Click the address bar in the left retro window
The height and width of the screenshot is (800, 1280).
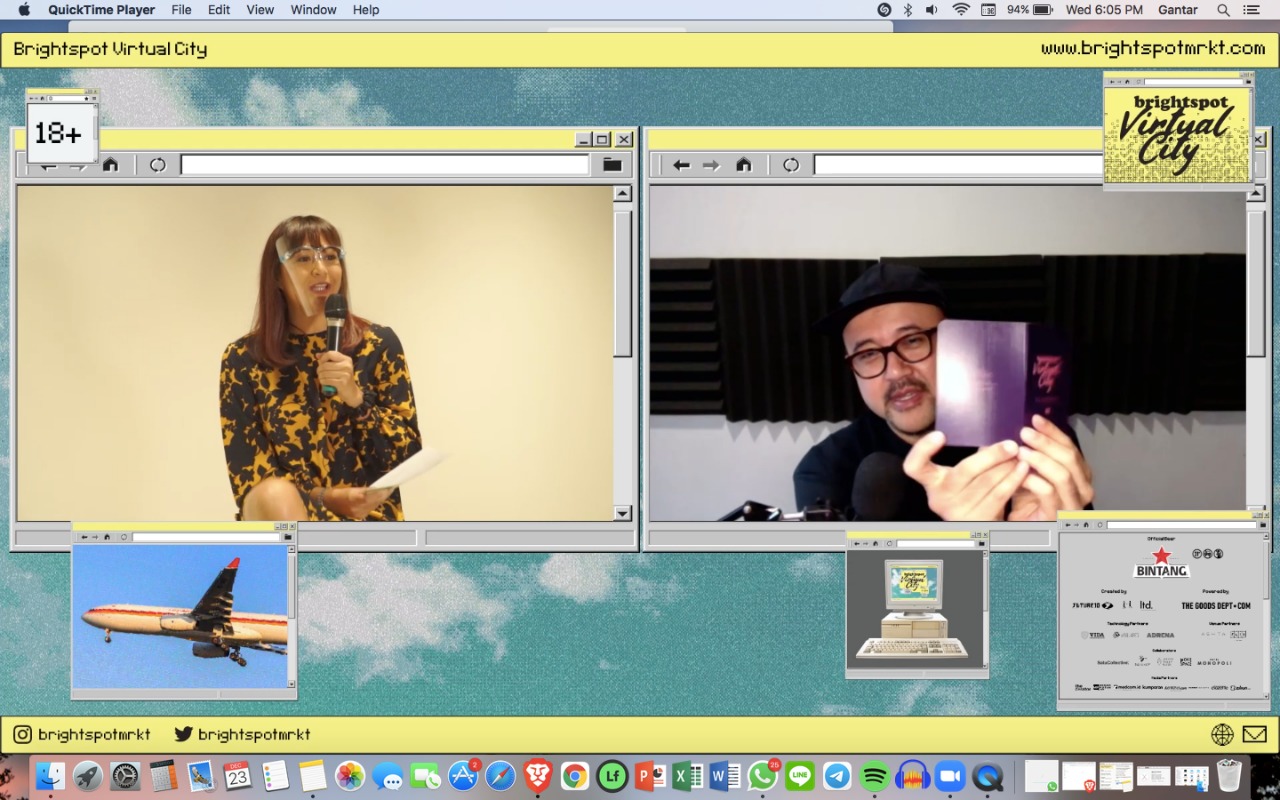(x=385, y=165)
